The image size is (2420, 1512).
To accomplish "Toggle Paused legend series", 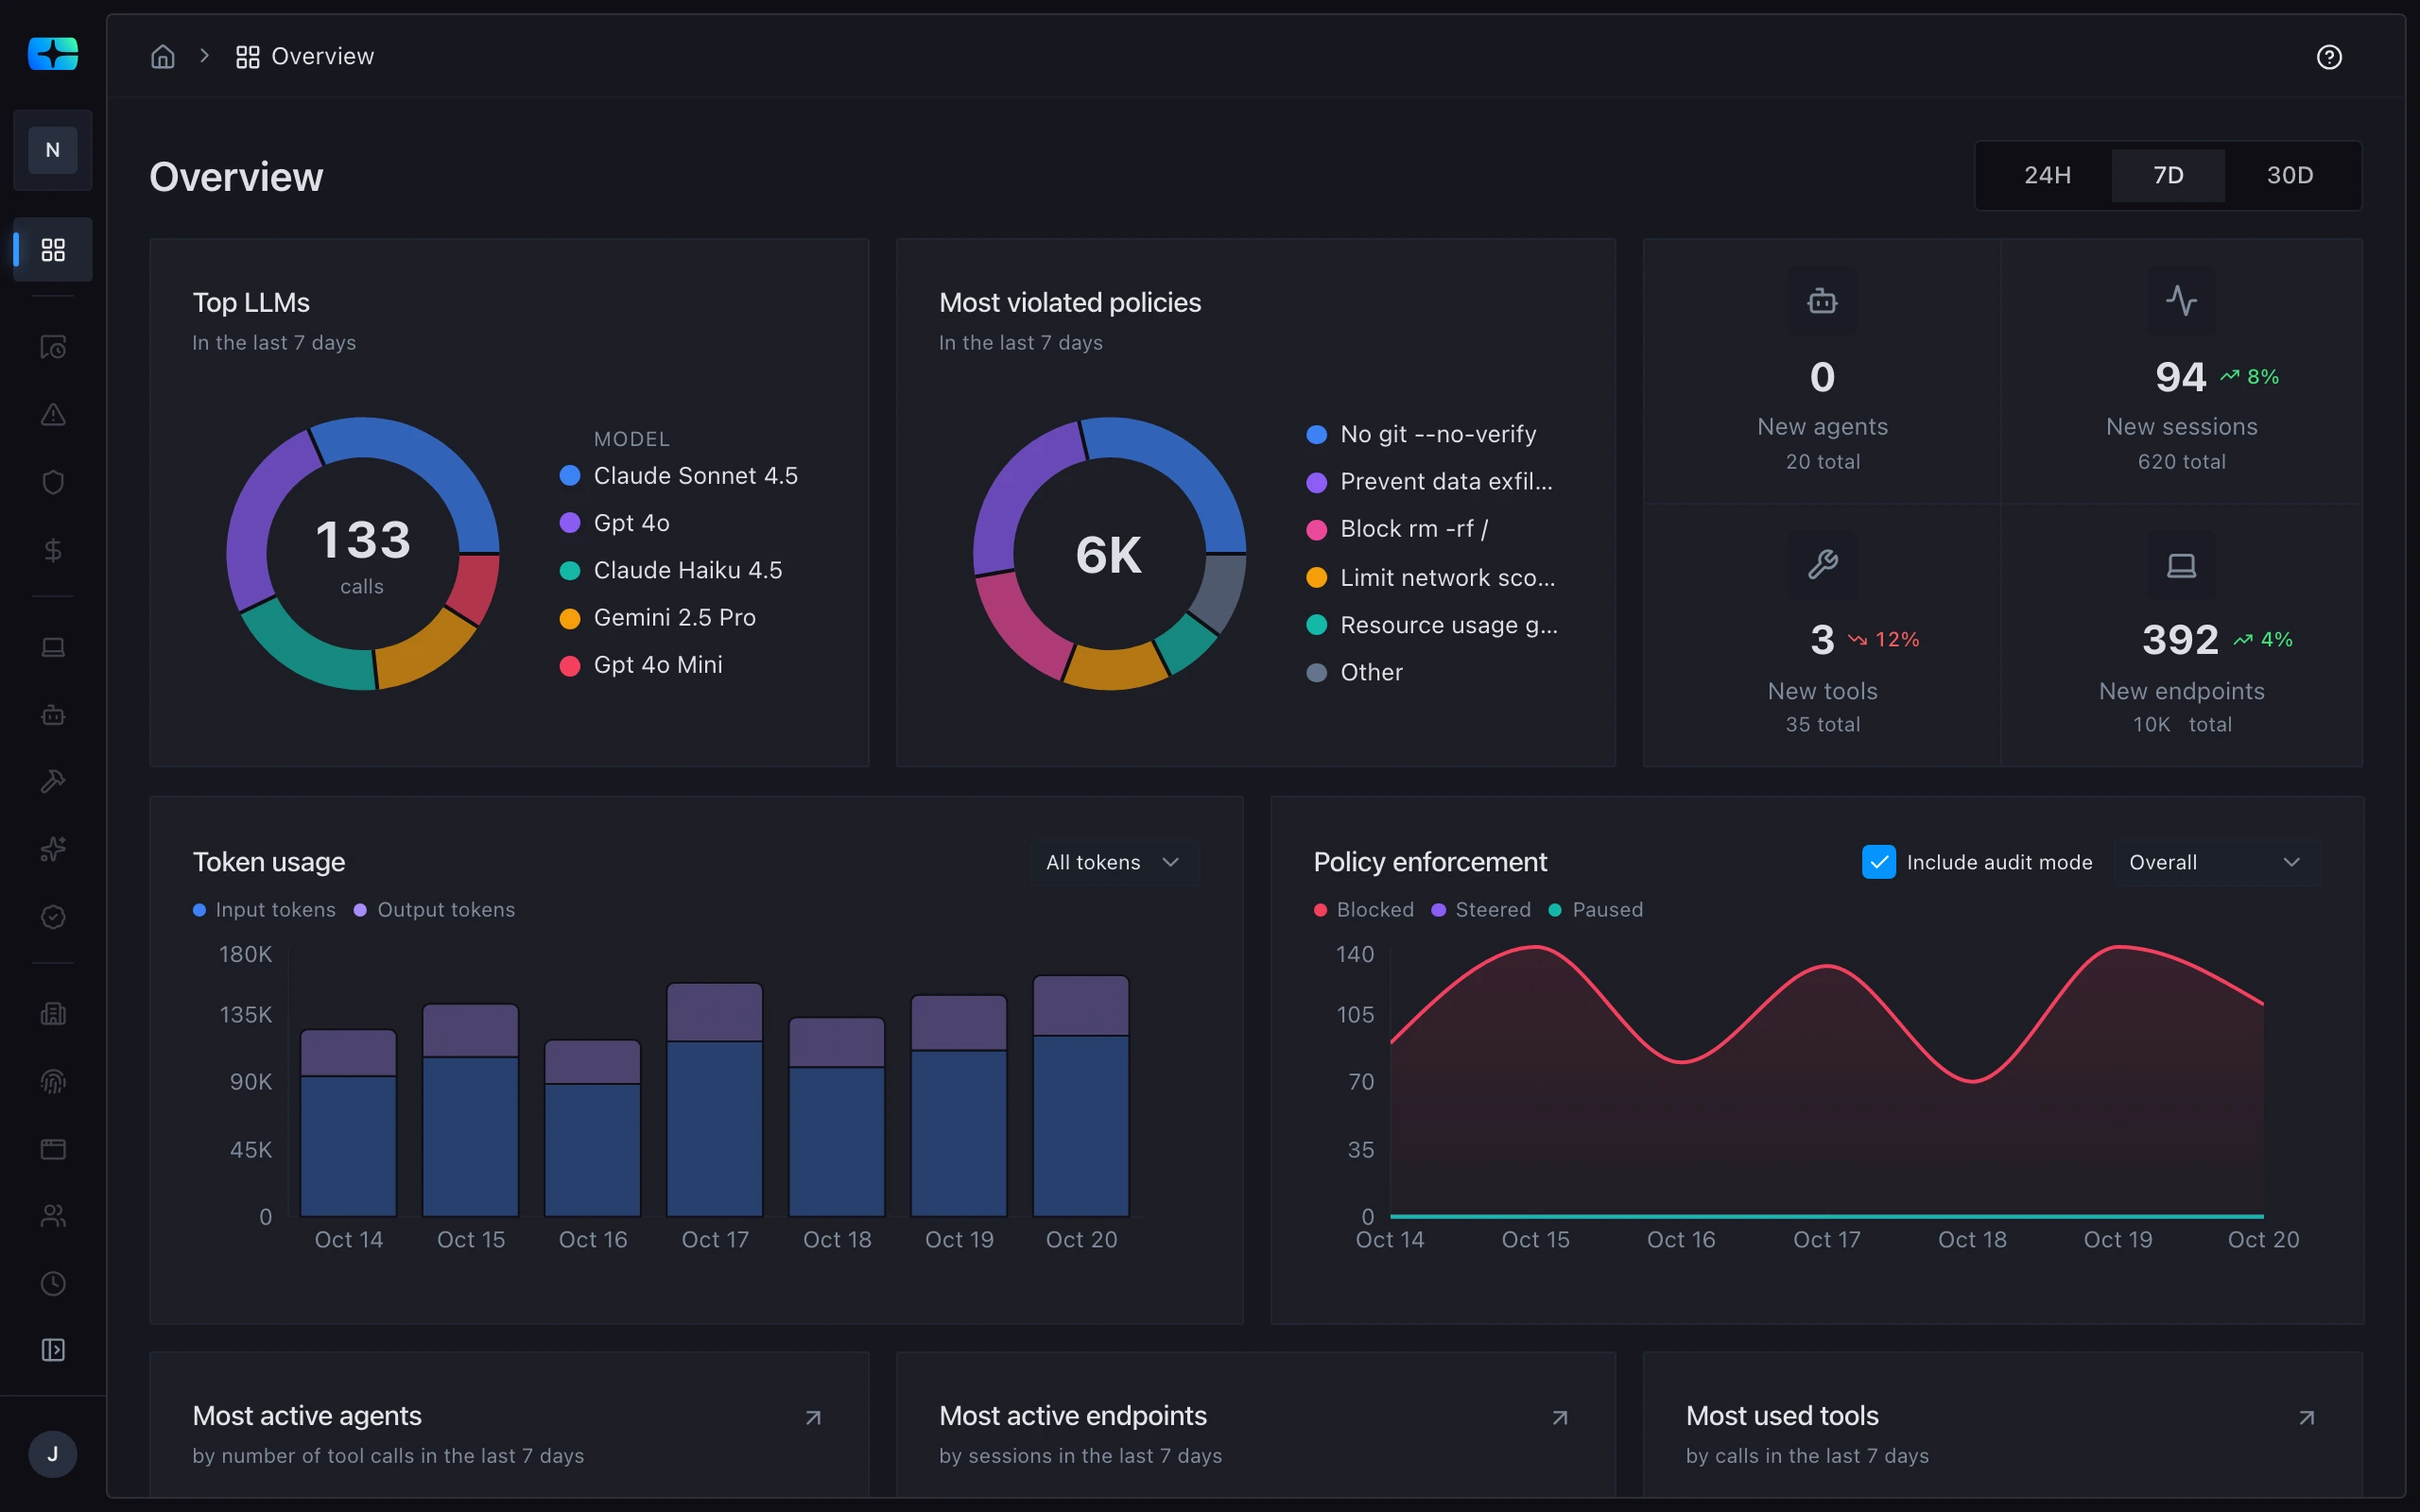I will [x=1596, y=910].
